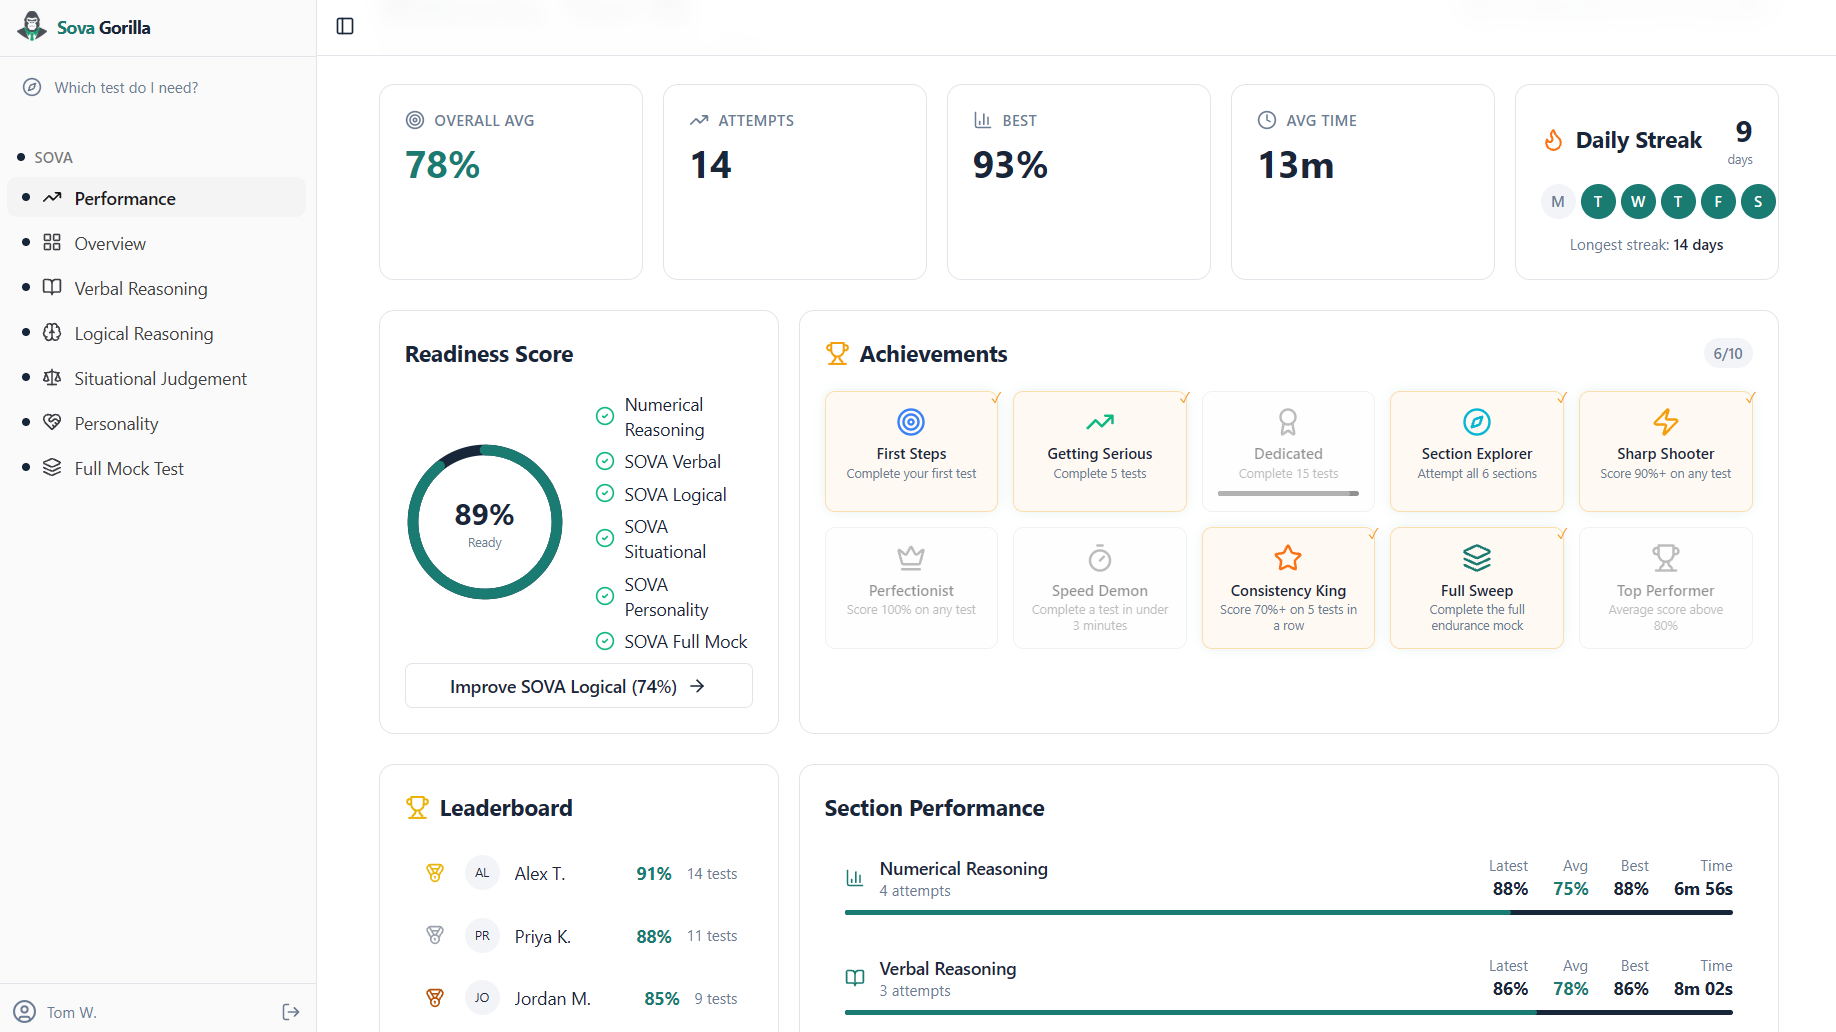
Task: Click the Numerical Reasoning check circle
Action: [x=605, y=417]
